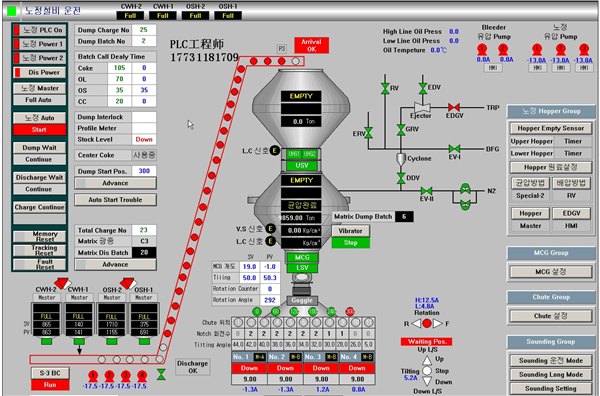The height and width of the screenshot is (396, 600).
Task: Click Memory Reset button
Action: point(40,236)
